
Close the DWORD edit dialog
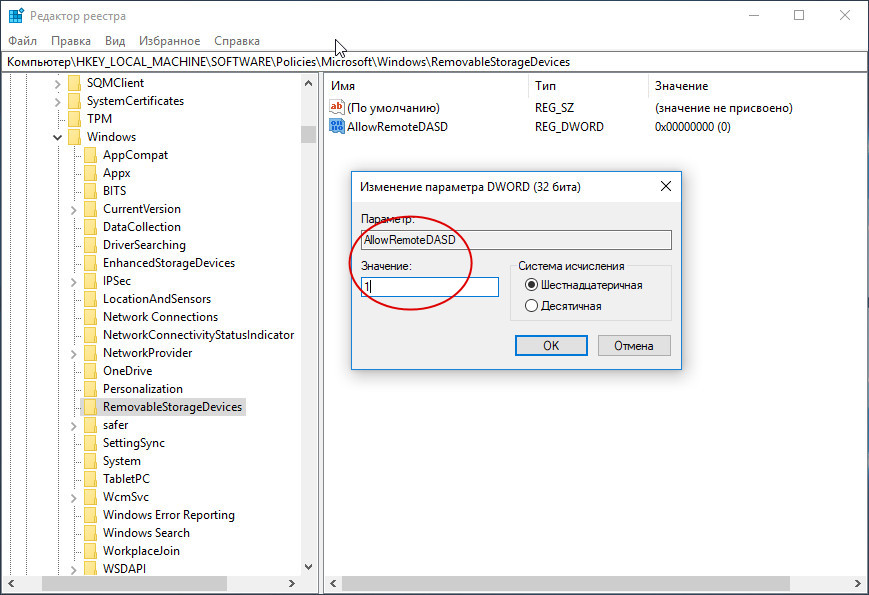click(666, 186)
